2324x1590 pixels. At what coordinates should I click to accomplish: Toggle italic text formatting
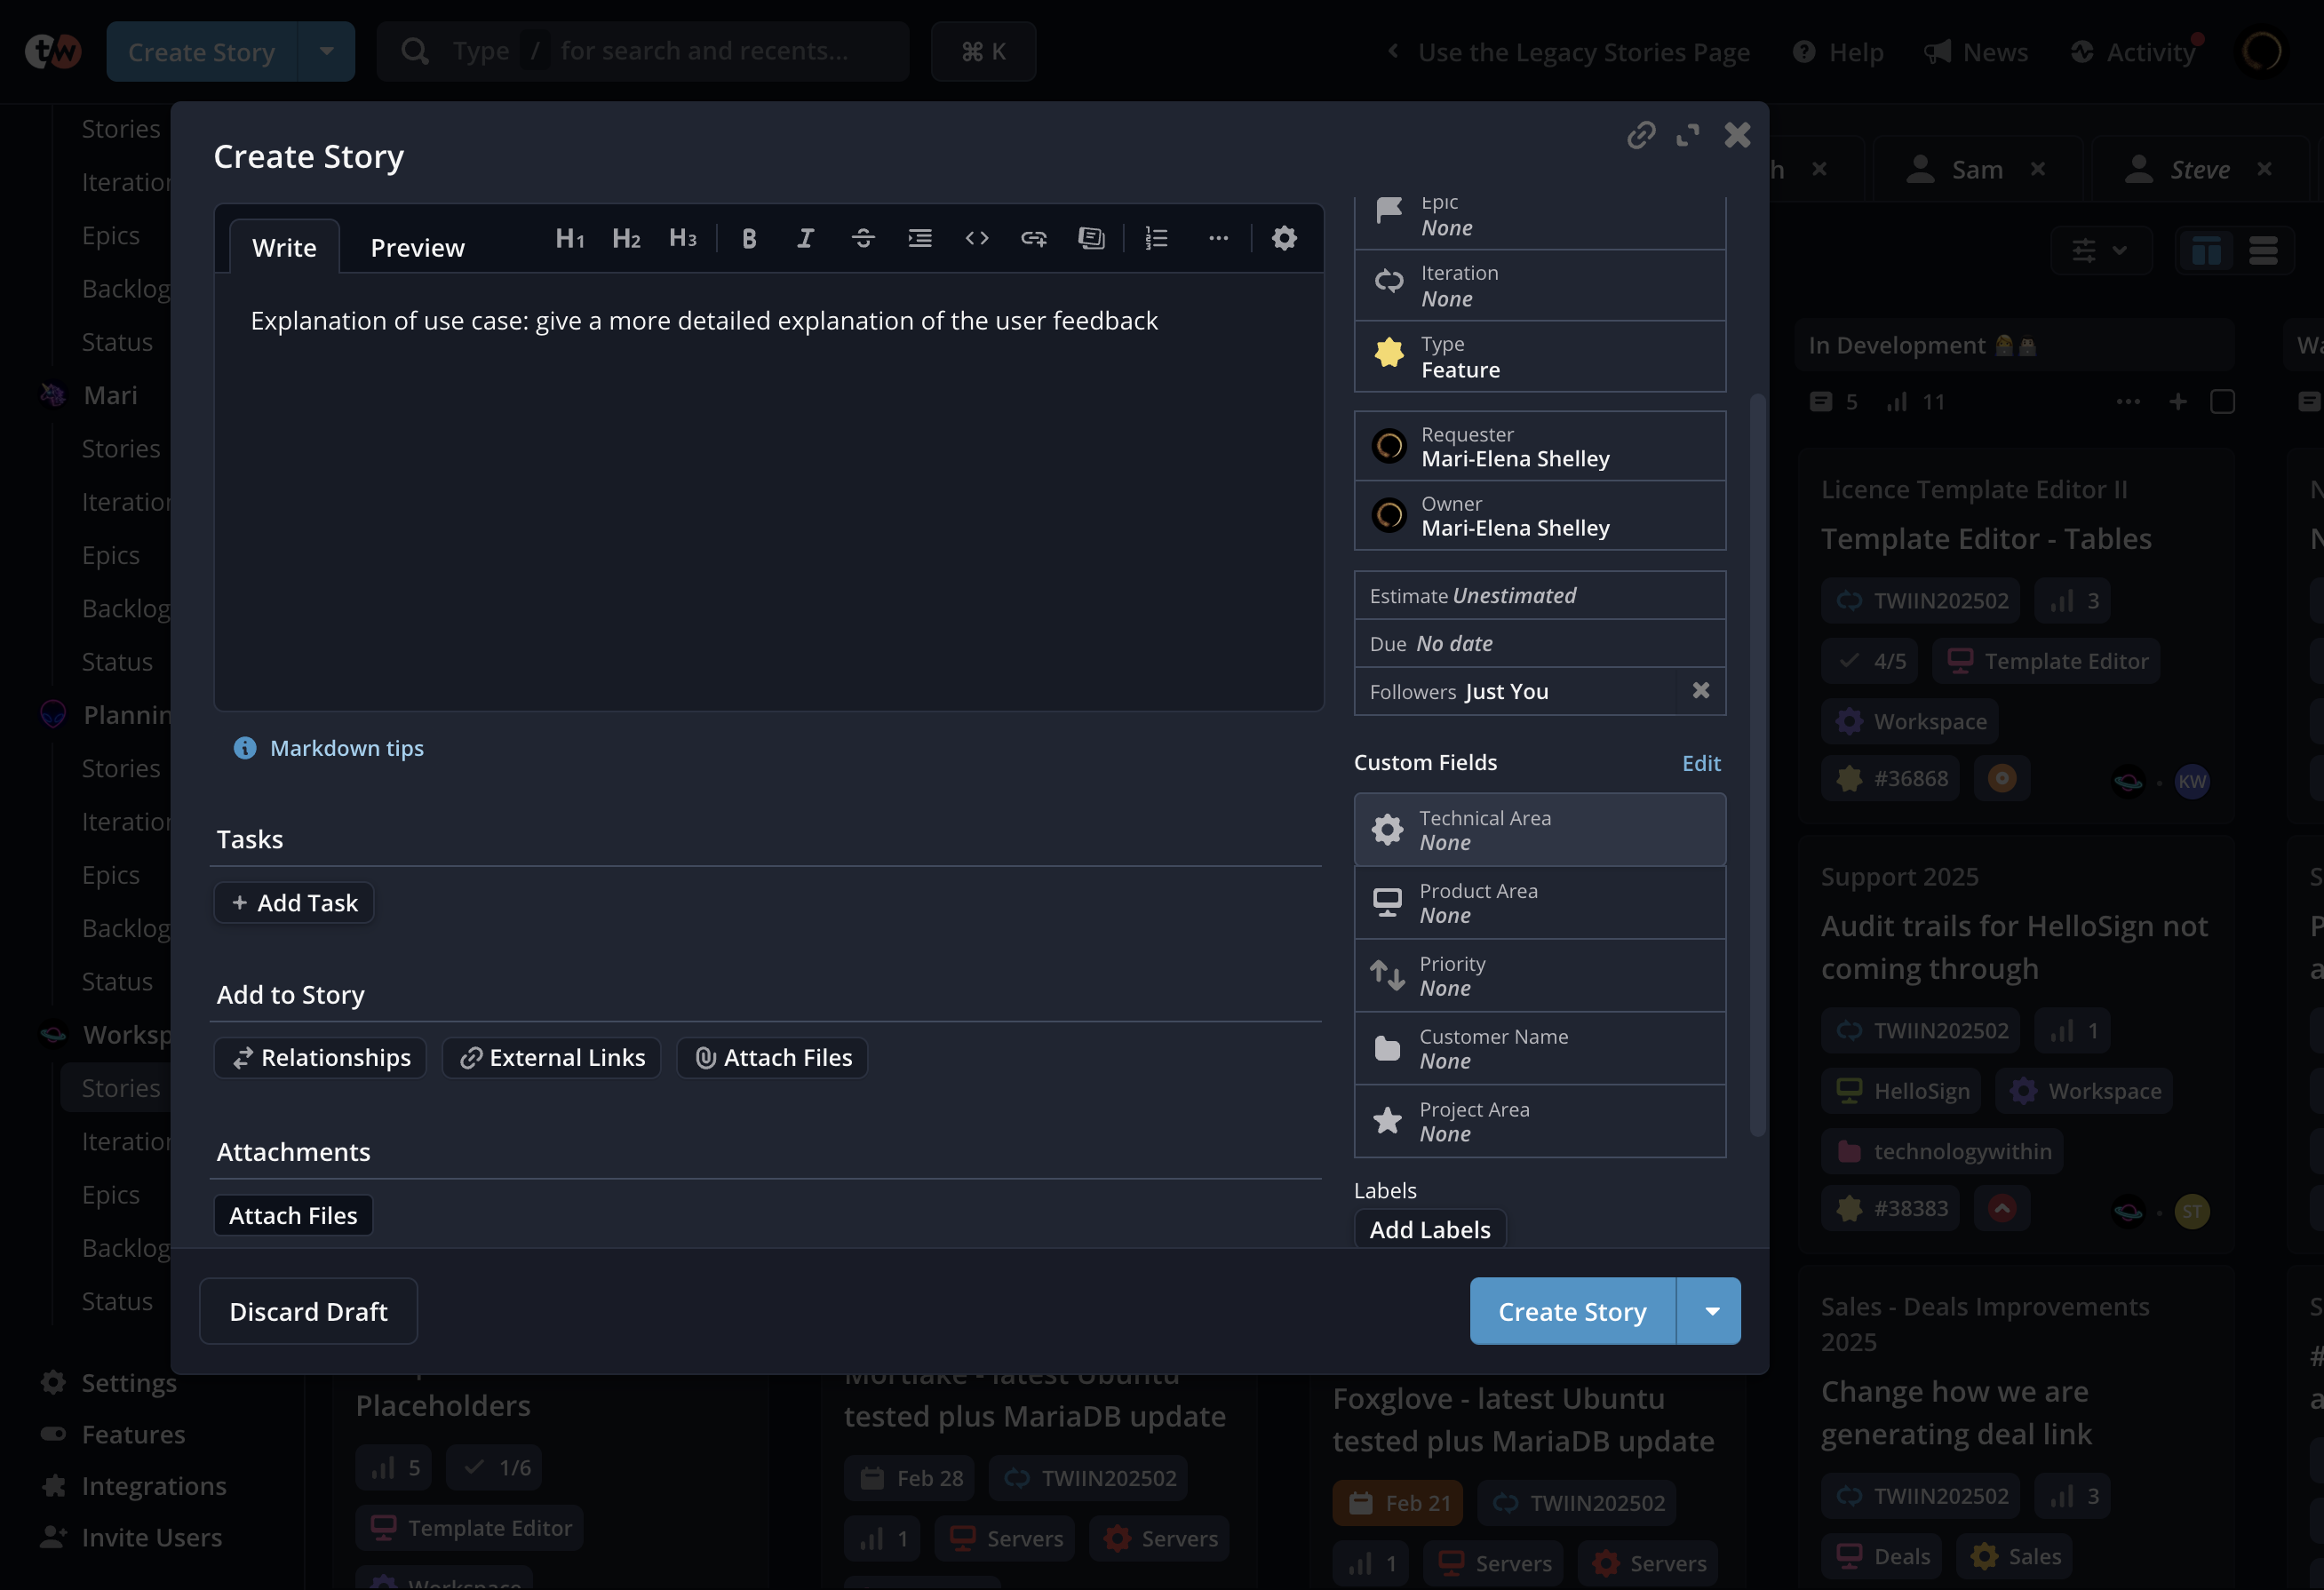(x=805, y=239)
